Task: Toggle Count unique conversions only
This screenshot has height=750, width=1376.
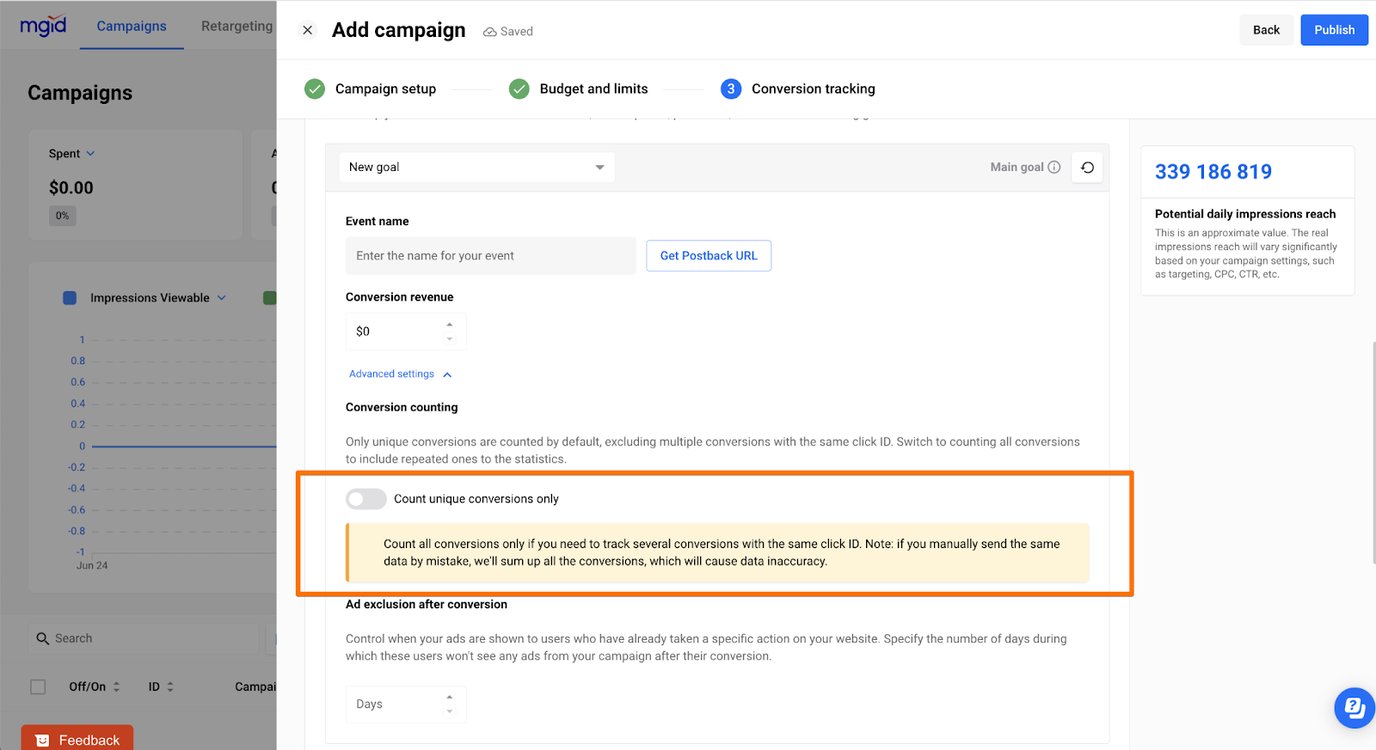Action: pos(365,498)
